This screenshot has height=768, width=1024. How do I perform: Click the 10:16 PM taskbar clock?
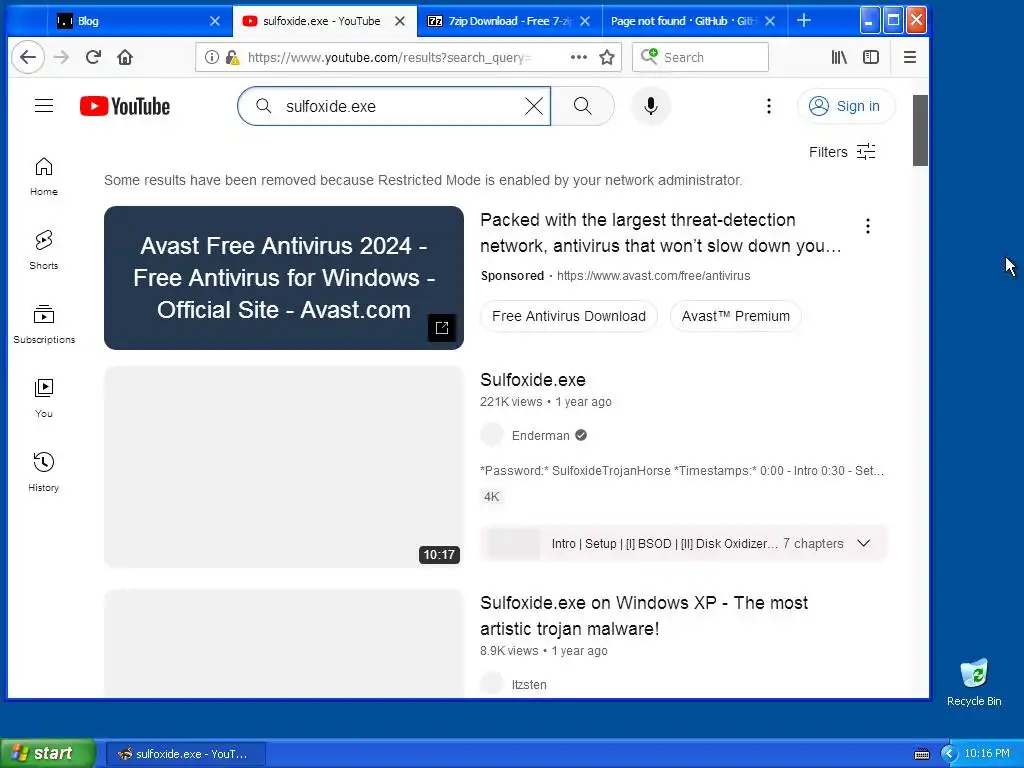(987, 754)
